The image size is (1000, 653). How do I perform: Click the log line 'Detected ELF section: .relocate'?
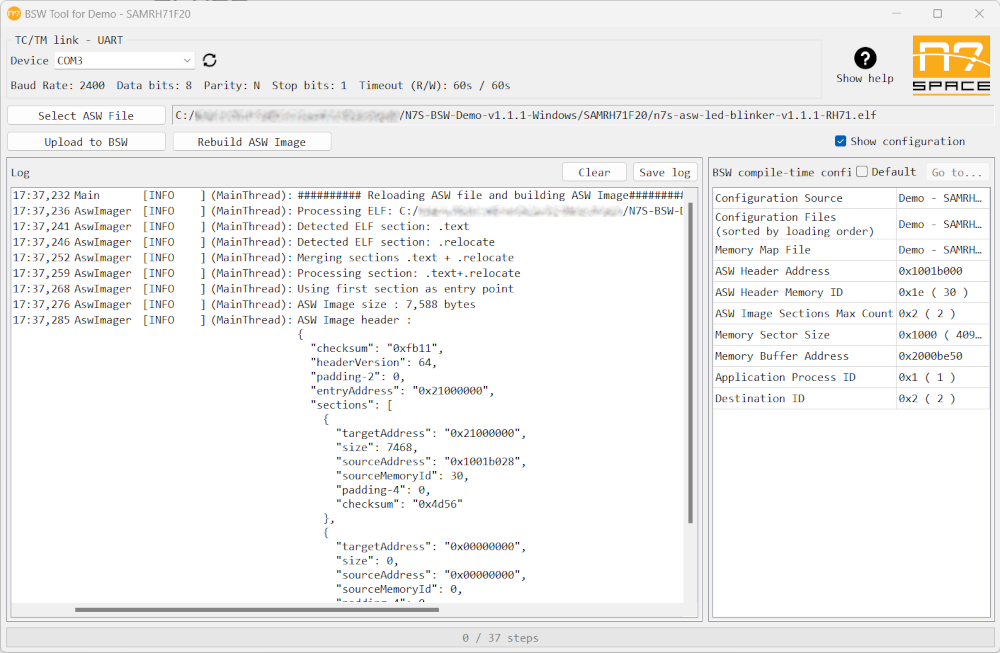[x=395, y=242]
